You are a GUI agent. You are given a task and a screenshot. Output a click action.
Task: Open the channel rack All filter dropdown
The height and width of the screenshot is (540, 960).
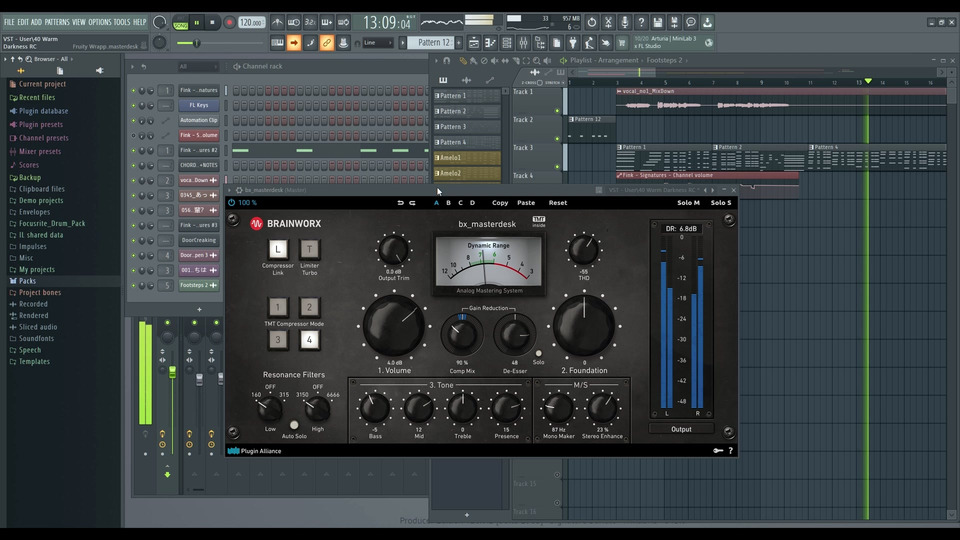coord(197,67)
